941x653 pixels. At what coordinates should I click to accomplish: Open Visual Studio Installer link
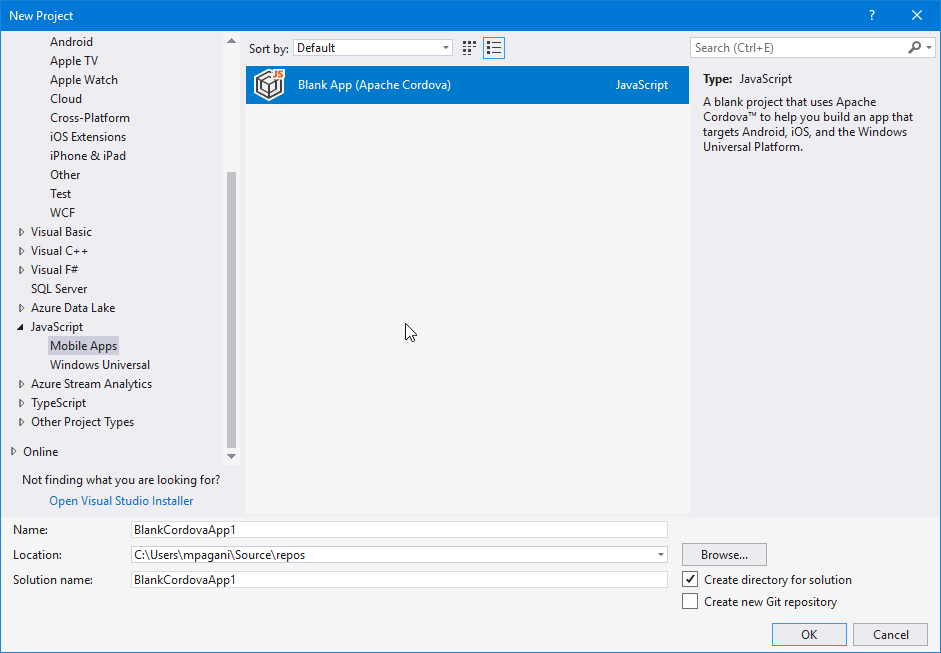click(x=121, y=501)
